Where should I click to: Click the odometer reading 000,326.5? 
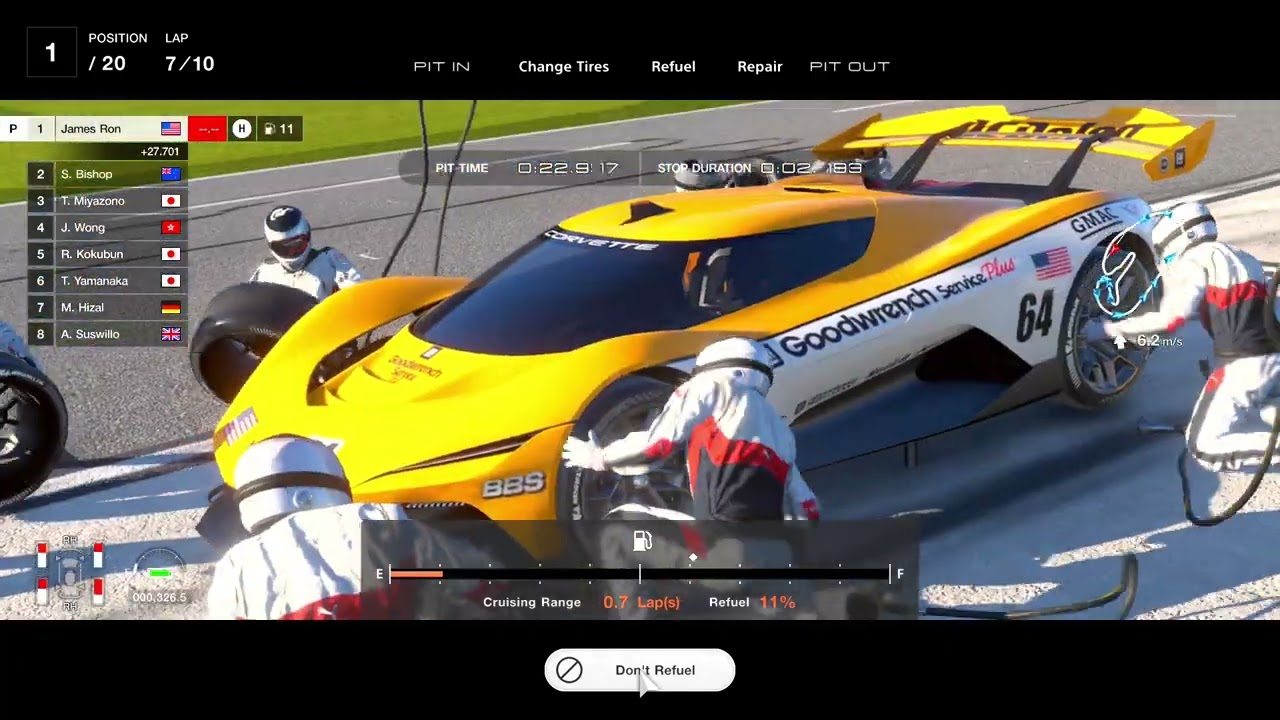159,598
